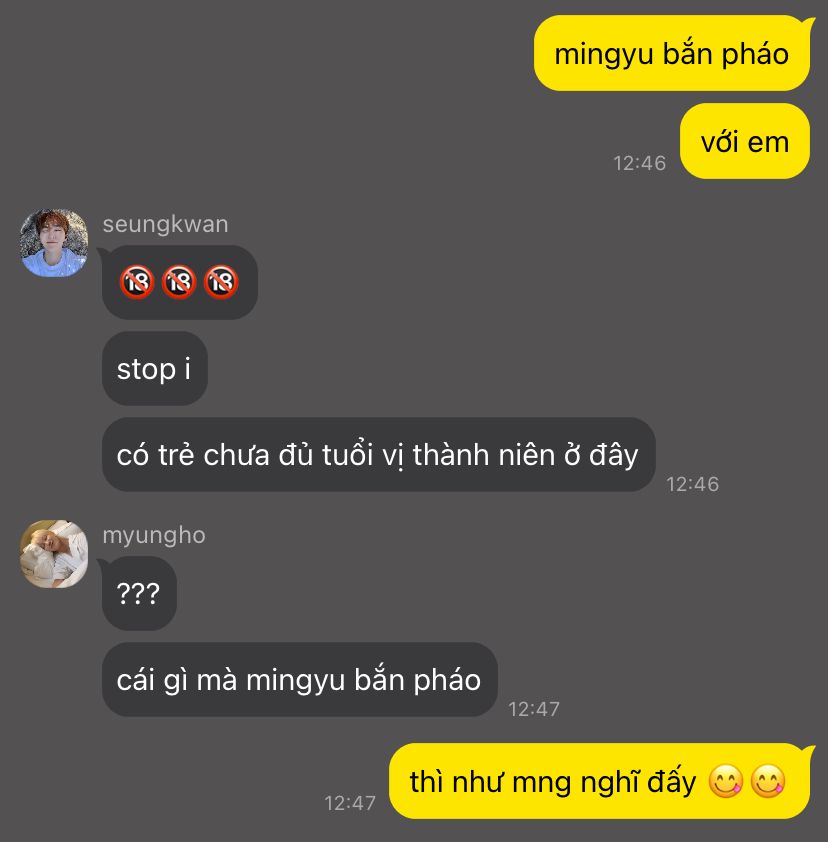Viewport: 828px width, 842px height.
Task: Select the 'với em' message bubble
Action: tap(745, 141)
